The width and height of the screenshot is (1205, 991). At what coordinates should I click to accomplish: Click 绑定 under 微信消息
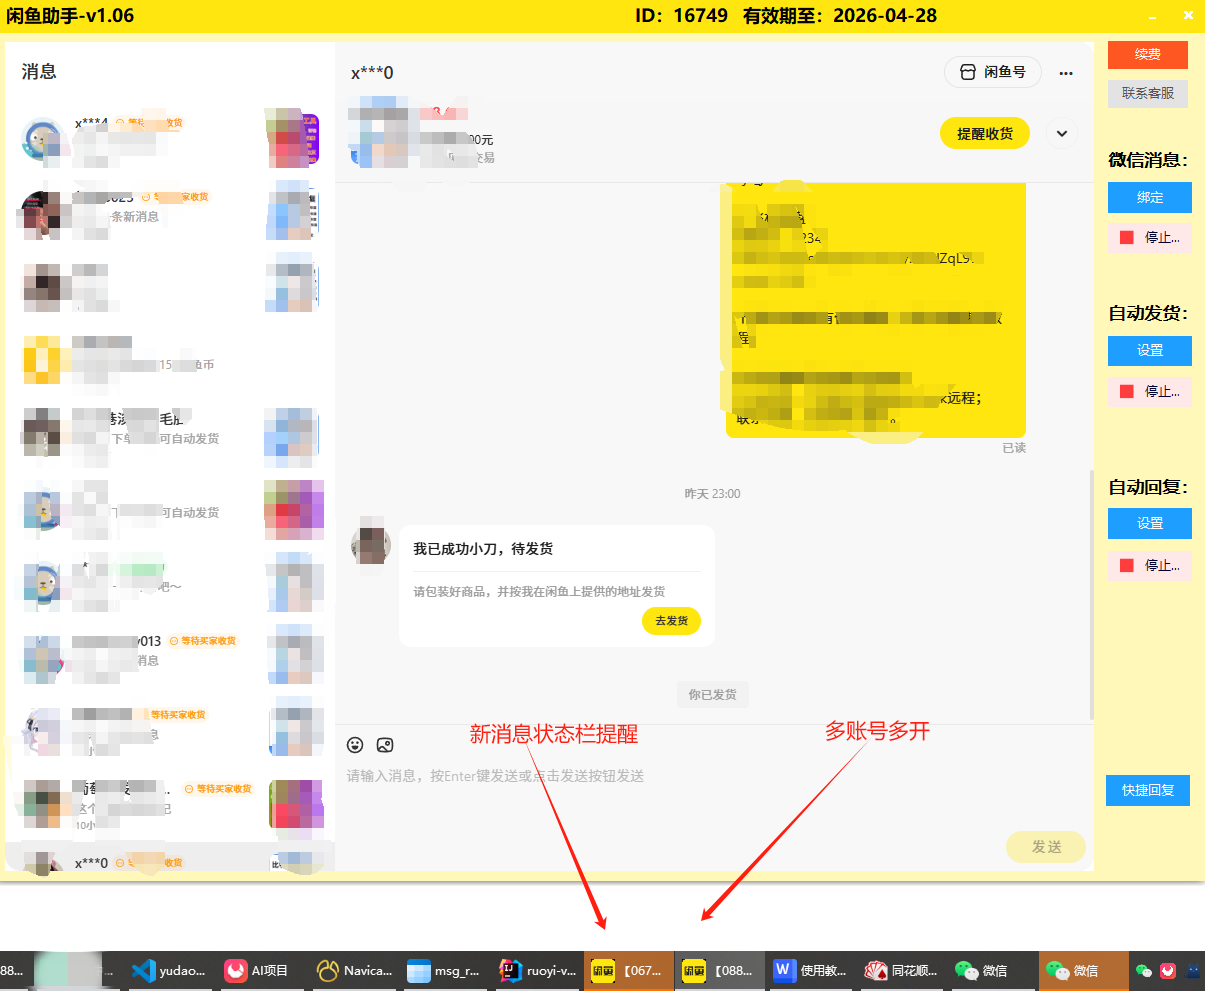(x=1150, y=198)
